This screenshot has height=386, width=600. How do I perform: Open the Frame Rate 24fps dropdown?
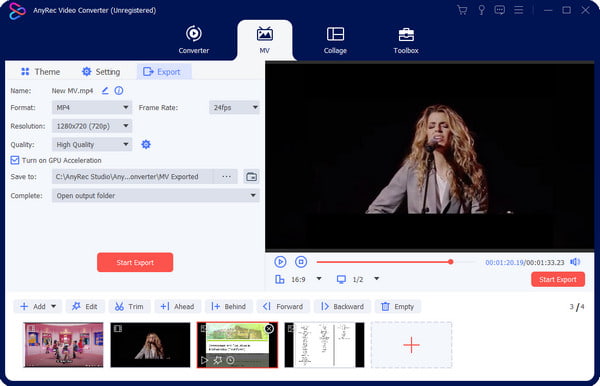[234, 107]
